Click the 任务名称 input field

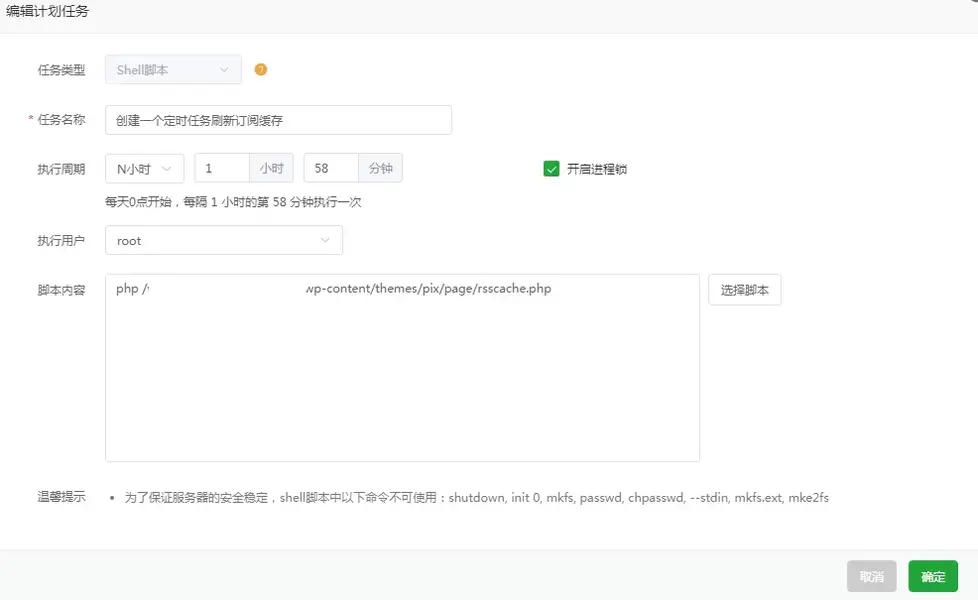(x=278, y=120)
